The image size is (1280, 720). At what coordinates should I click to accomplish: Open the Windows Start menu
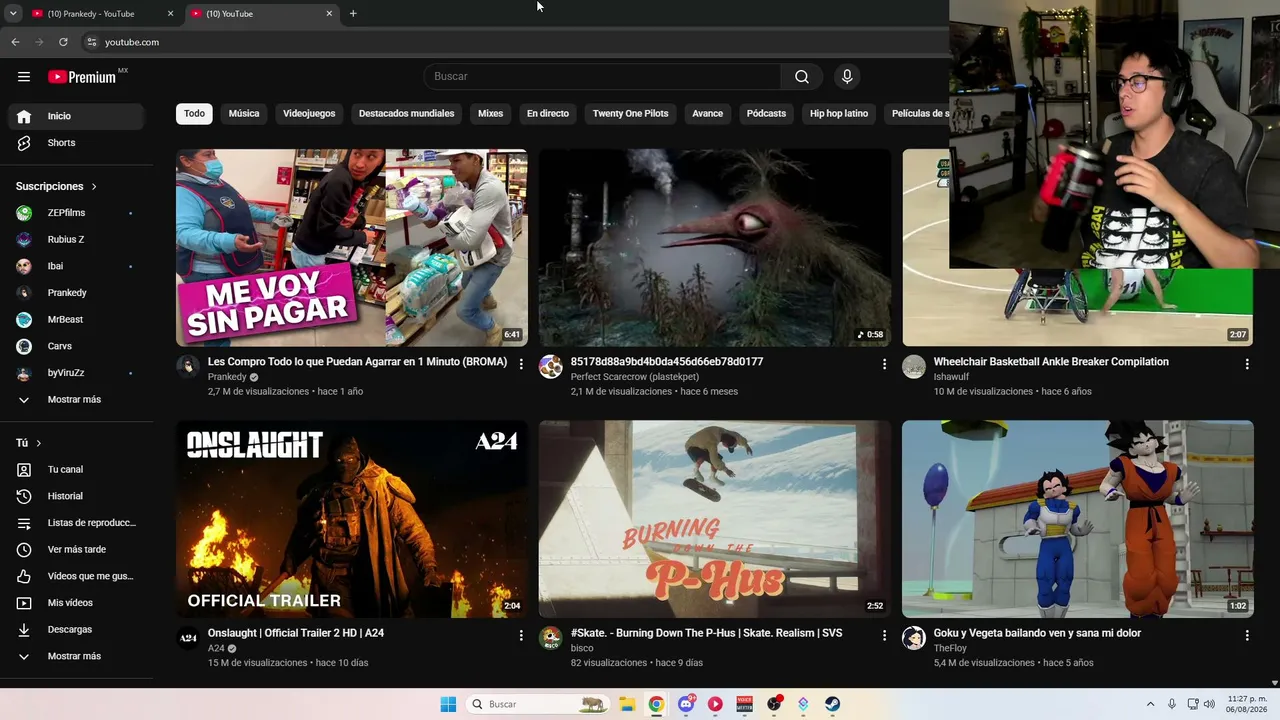pos(448,704)
